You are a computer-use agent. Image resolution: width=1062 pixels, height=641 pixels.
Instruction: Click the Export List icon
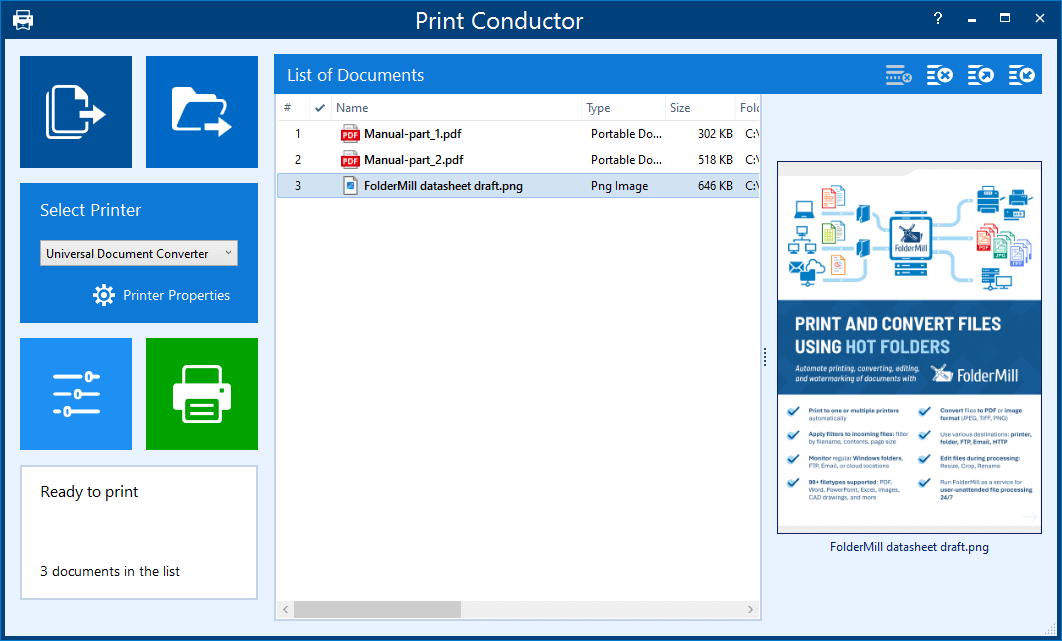click(x=980, y=75)
